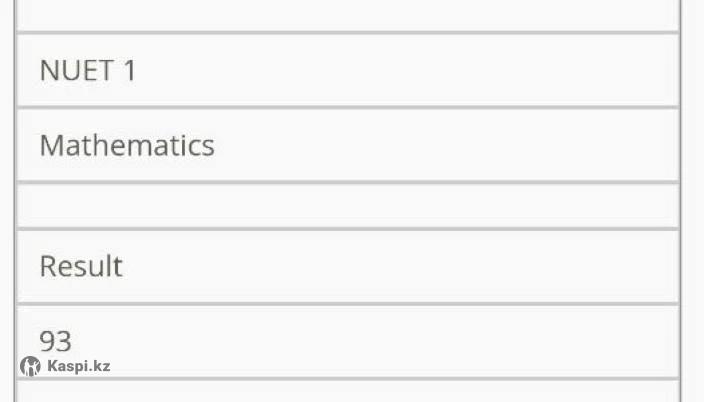Click the divider line directly below Mathematics row
Screen dimensions: 704x402
coord(347,182)
